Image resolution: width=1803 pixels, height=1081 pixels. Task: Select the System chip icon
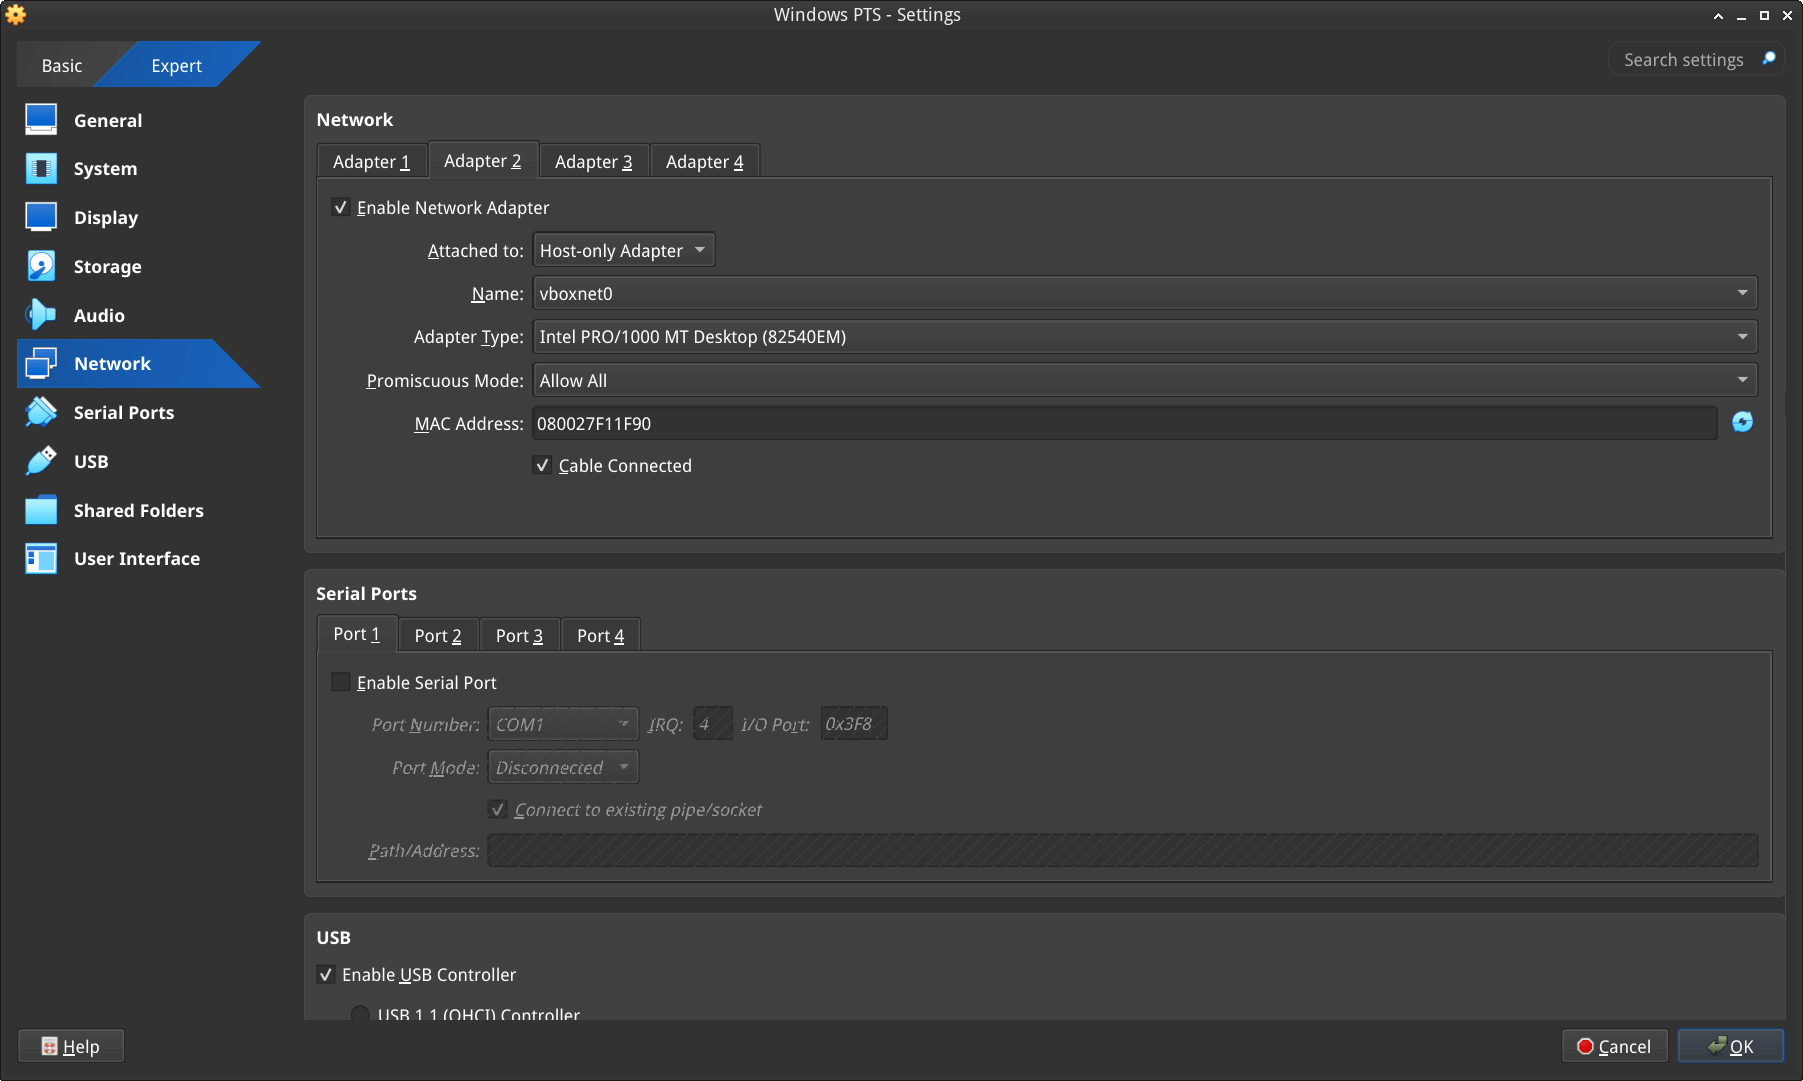click(x=41, y=169)
